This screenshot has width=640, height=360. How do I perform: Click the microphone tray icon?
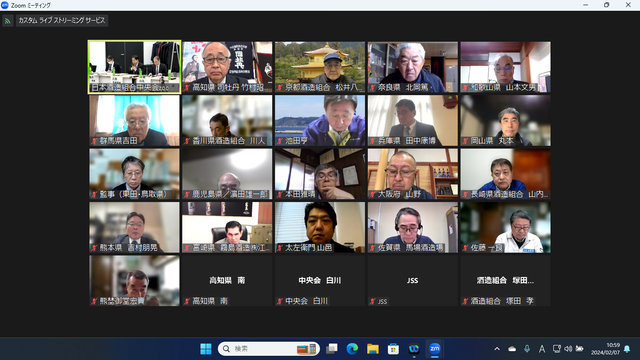527,349
